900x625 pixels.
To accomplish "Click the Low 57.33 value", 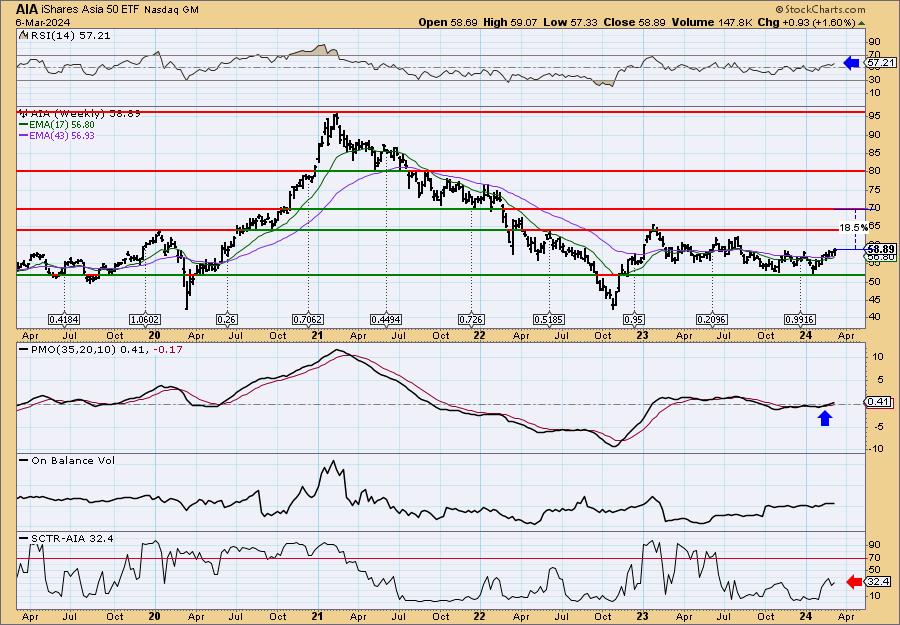I will (x=570, y=22).
